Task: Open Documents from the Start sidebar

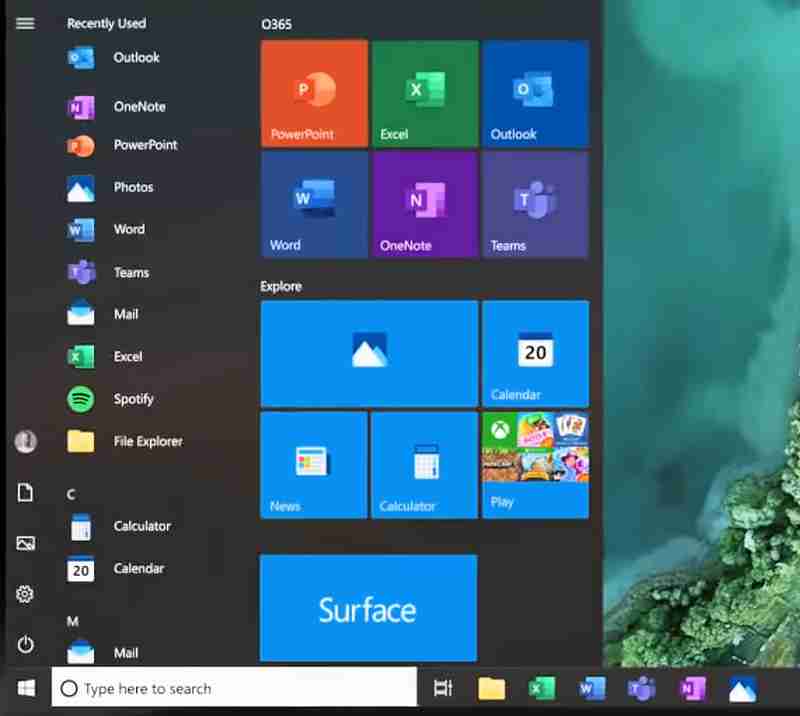Action: click(25, 491)
